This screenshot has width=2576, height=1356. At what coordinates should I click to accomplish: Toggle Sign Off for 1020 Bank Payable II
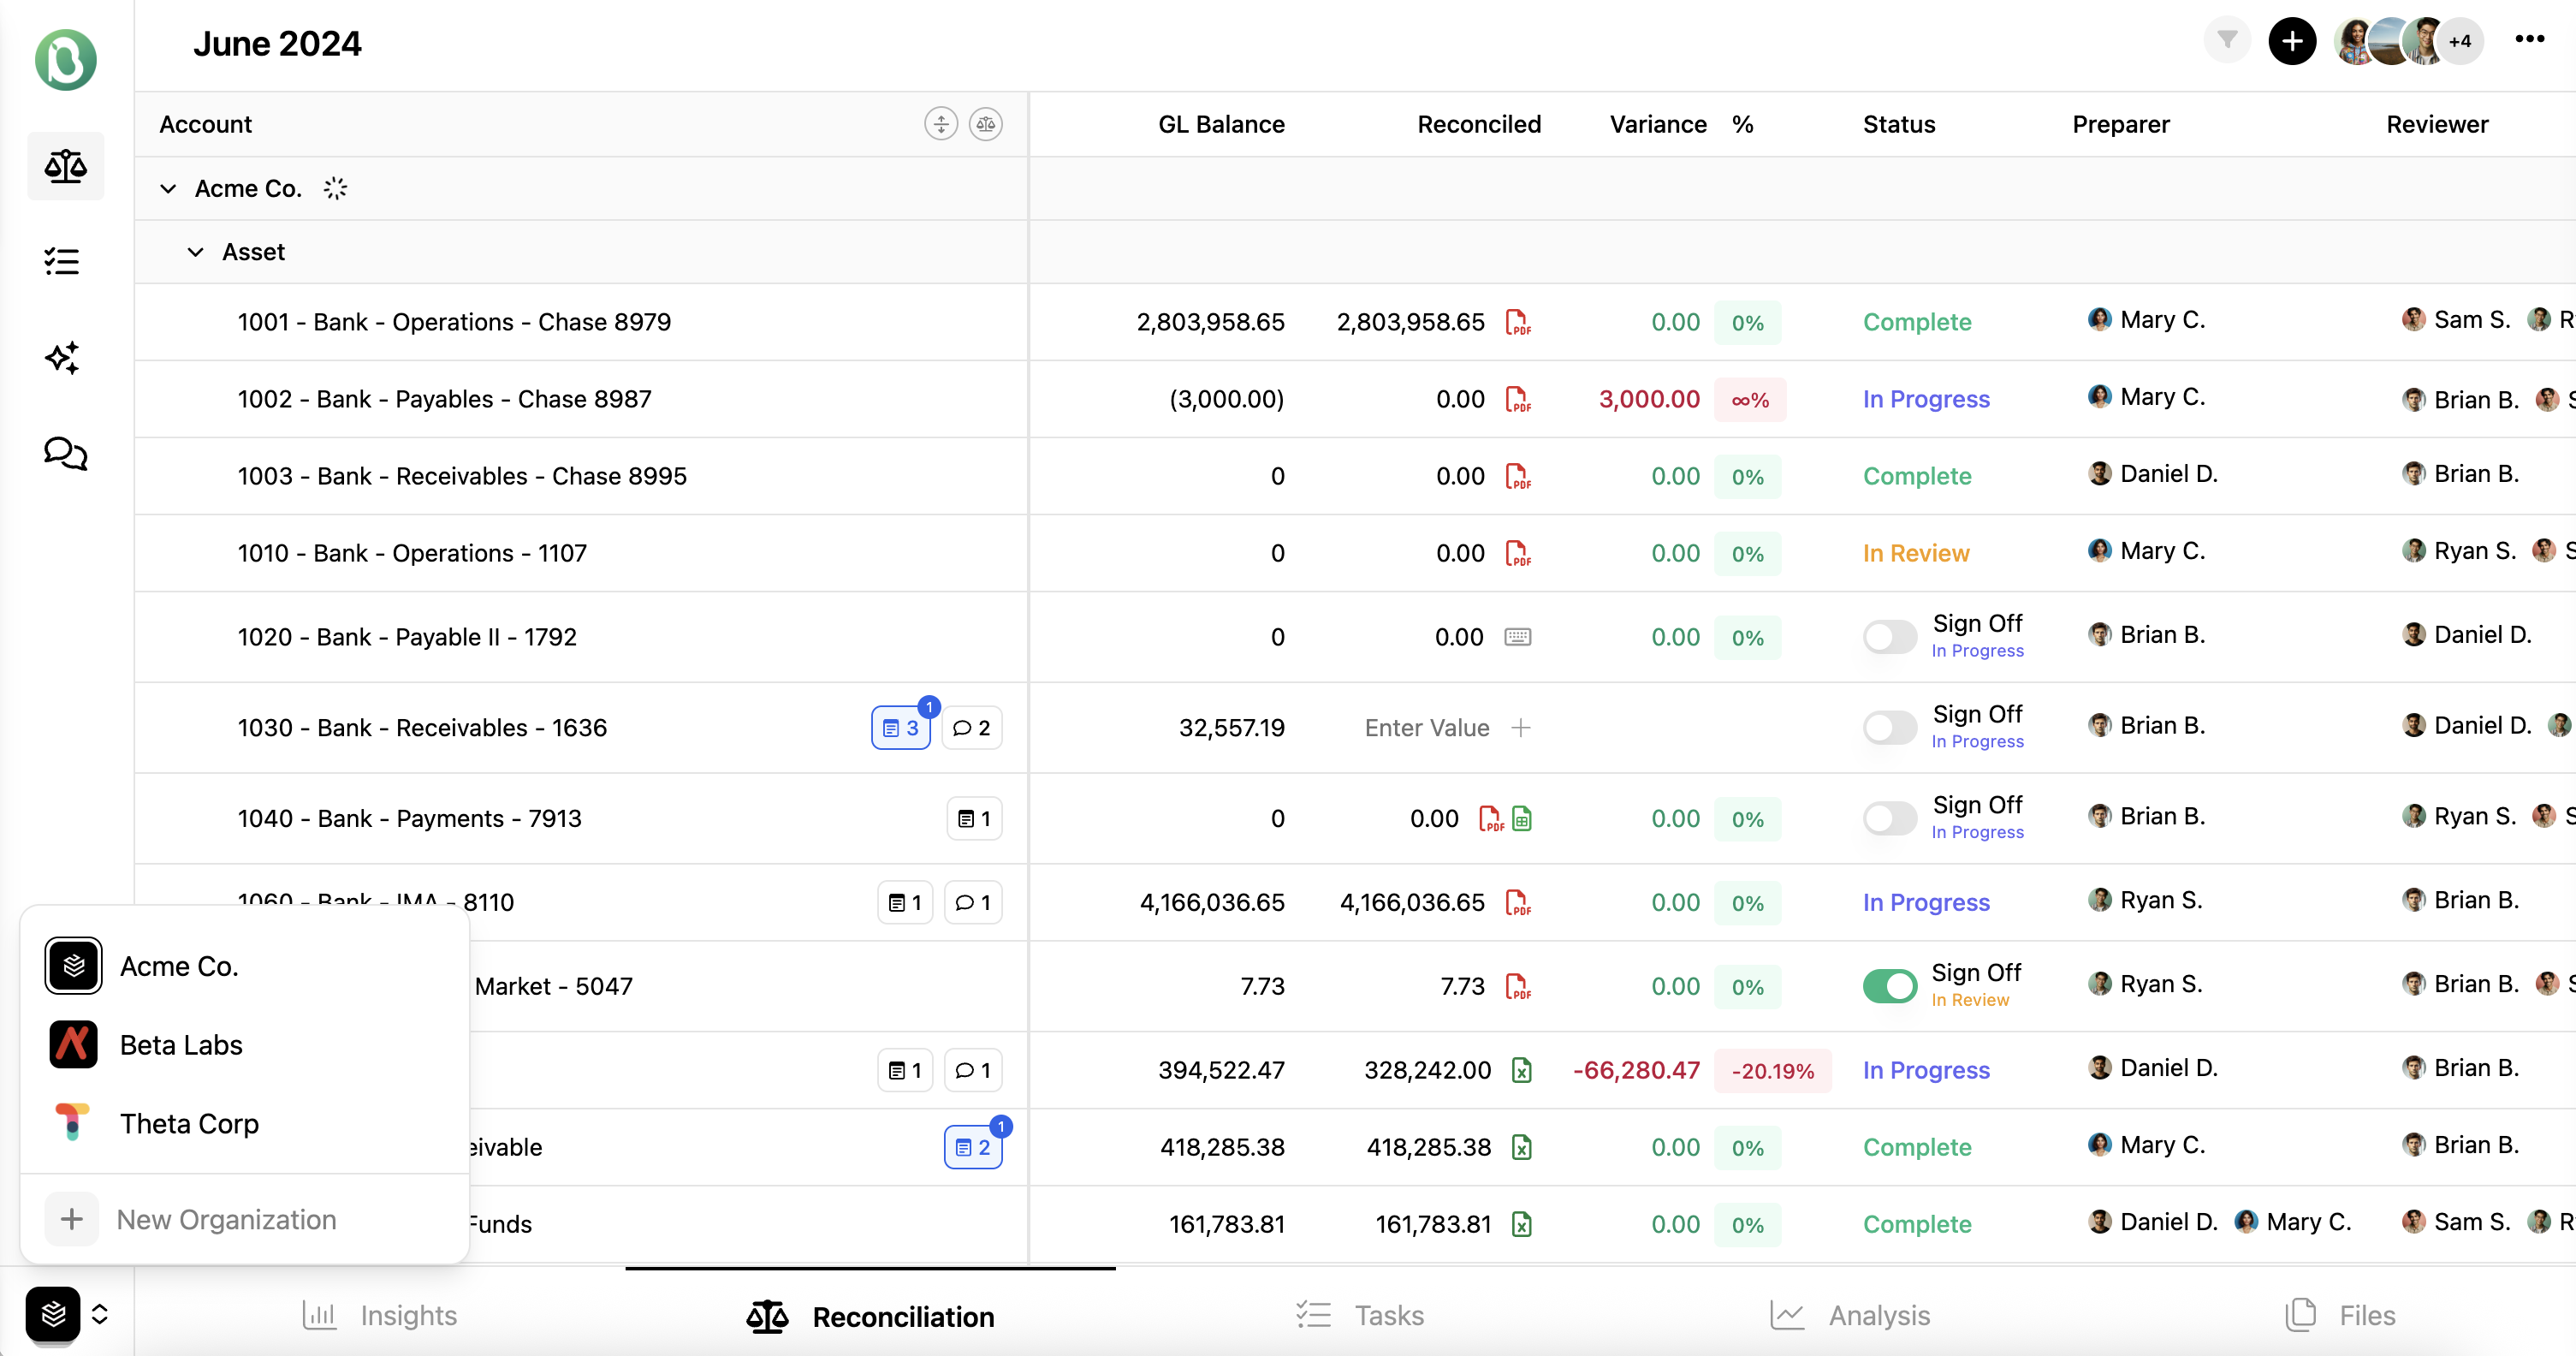[1889, 637]
